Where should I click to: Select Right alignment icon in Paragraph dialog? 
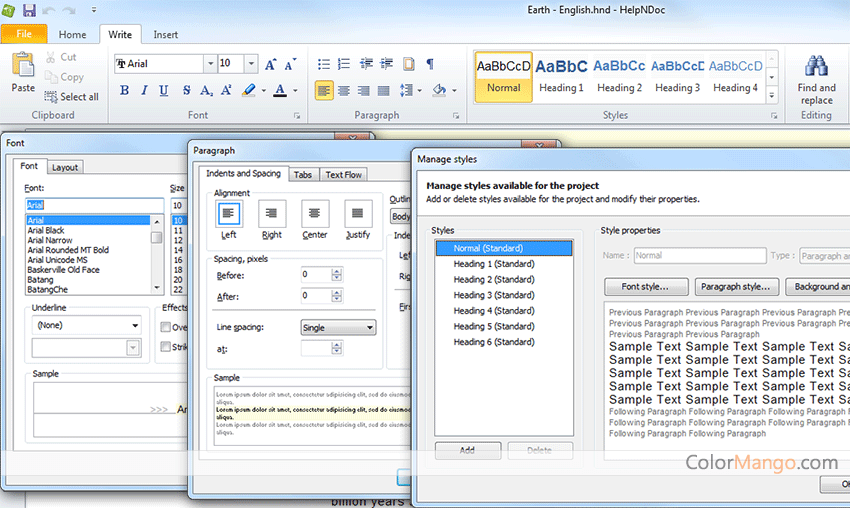tap(272, 213)
